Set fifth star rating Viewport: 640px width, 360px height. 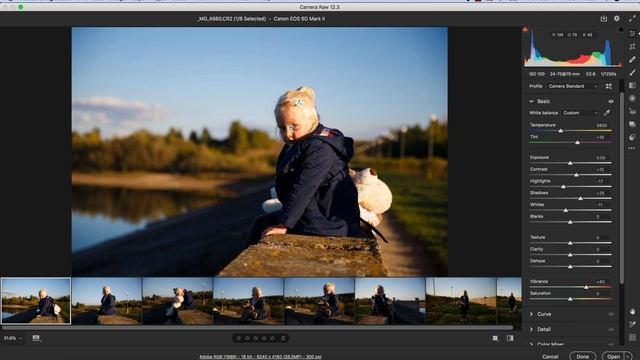pos(272,338)
